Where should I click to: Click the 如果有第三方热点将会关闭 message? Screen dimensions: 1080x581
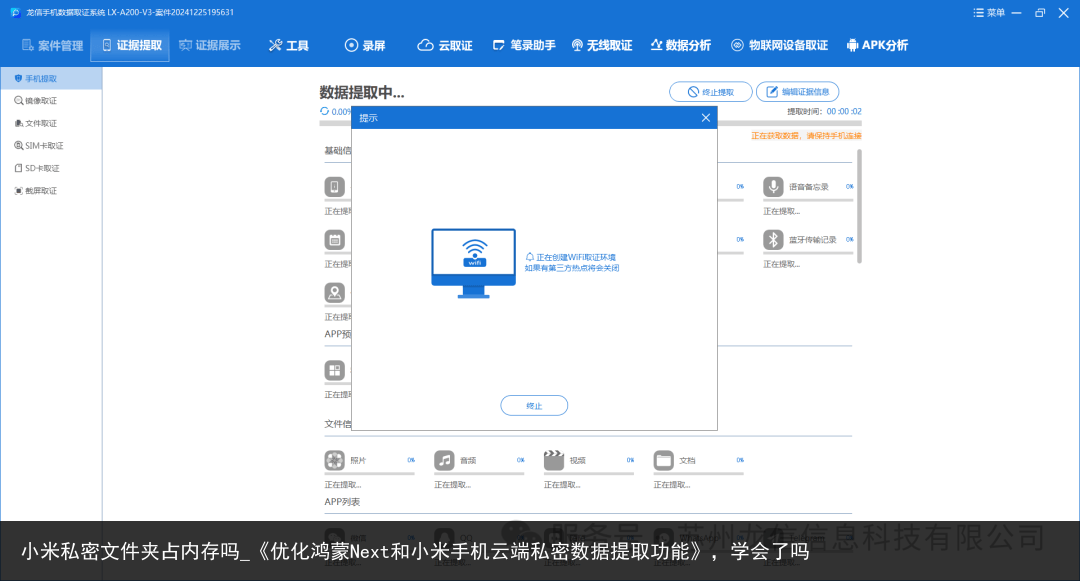(x=572, y=268)
